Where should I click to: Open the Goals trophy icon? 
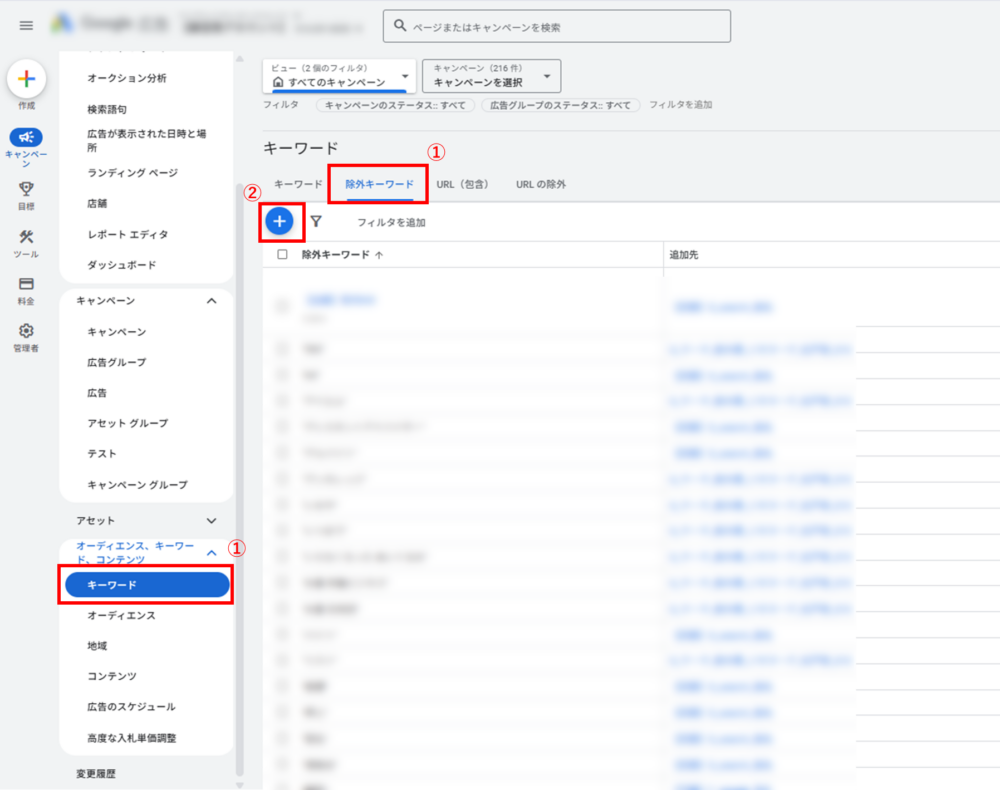pyautogui.click(x=26, y=188)
